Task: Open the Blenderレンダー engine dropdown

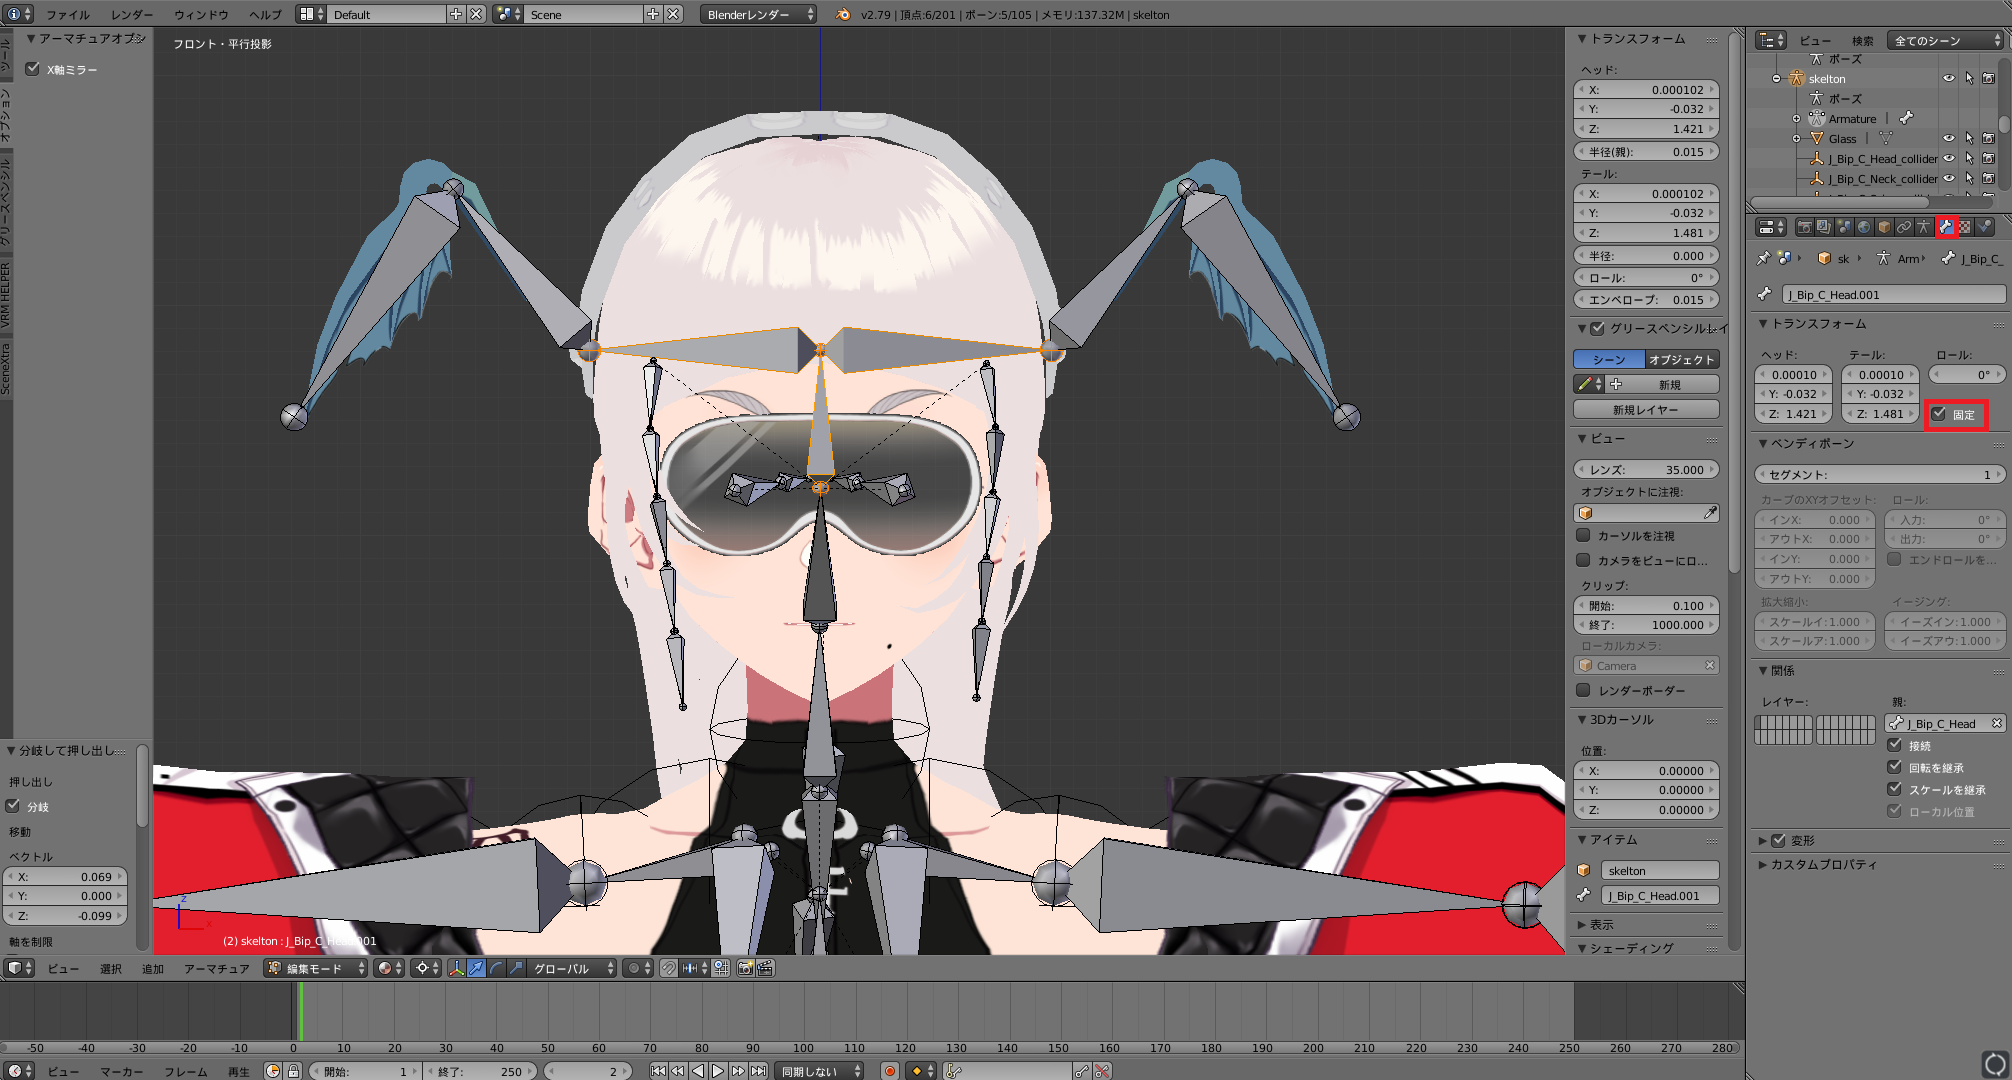Action: click(757, 14)
